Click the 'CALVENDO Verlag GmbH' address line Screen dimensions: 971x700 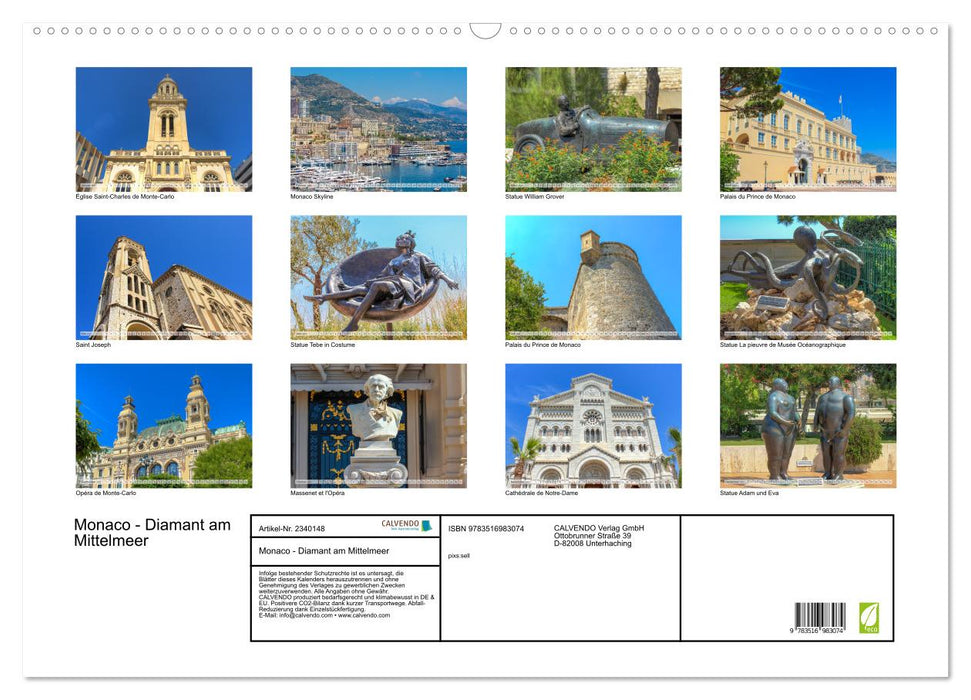coord(599,528)
